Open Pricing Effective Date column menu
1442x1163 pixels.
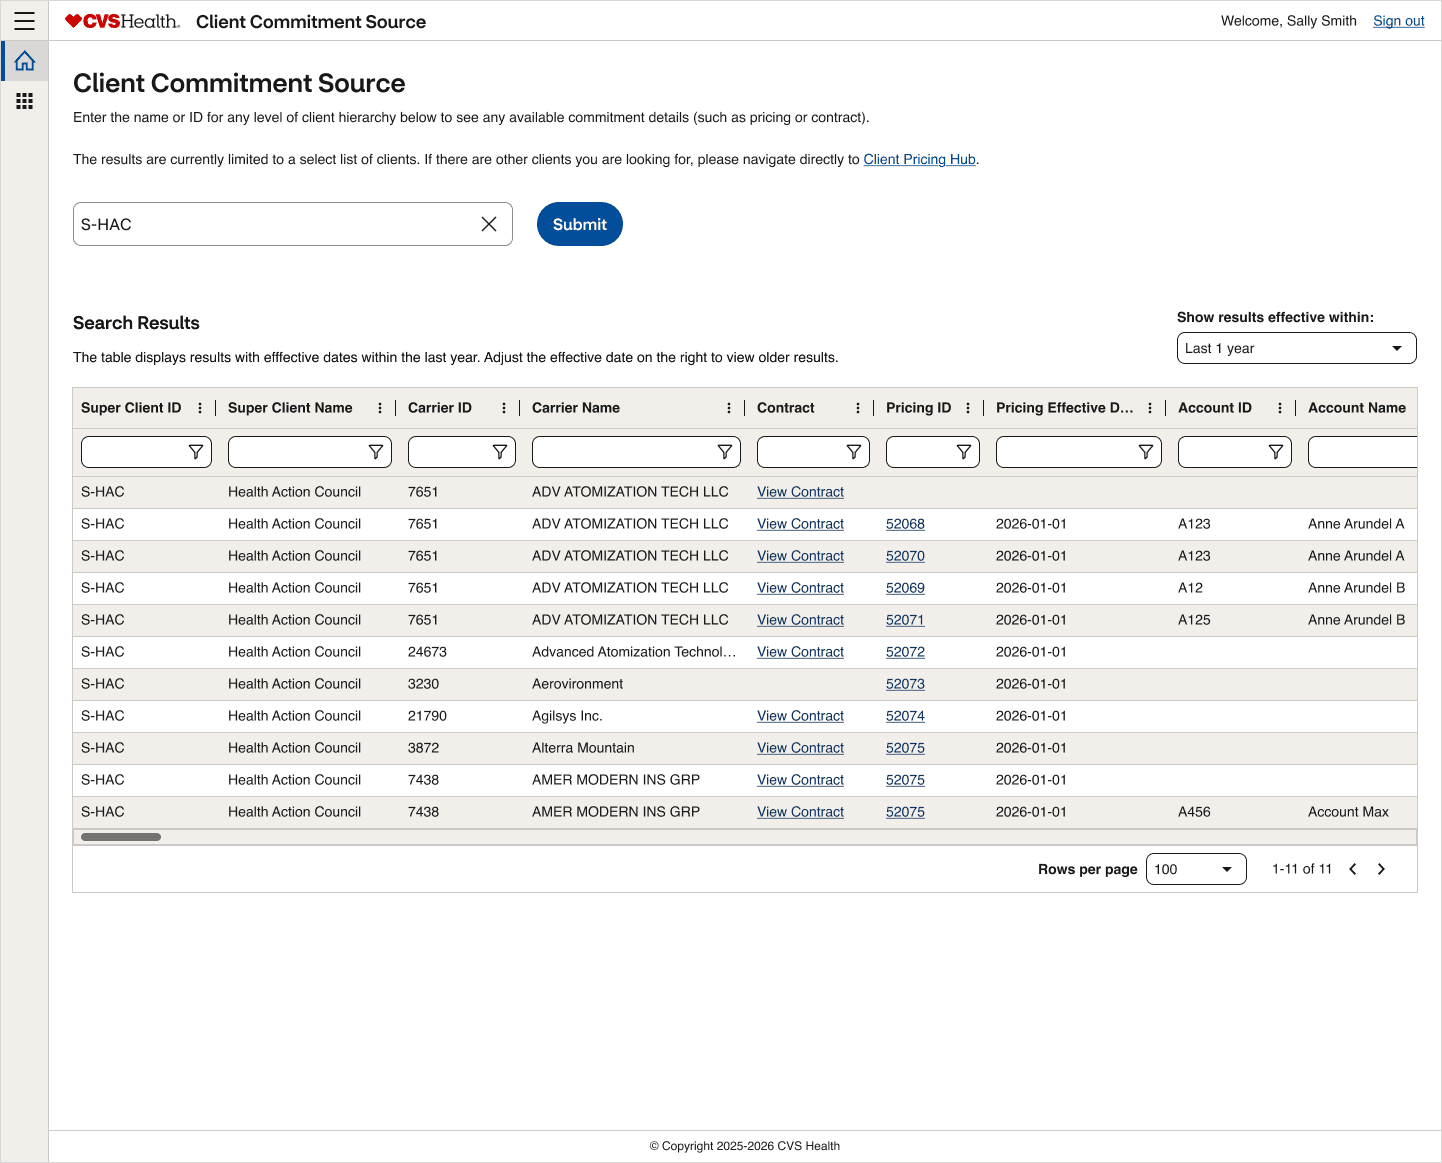1150,408
